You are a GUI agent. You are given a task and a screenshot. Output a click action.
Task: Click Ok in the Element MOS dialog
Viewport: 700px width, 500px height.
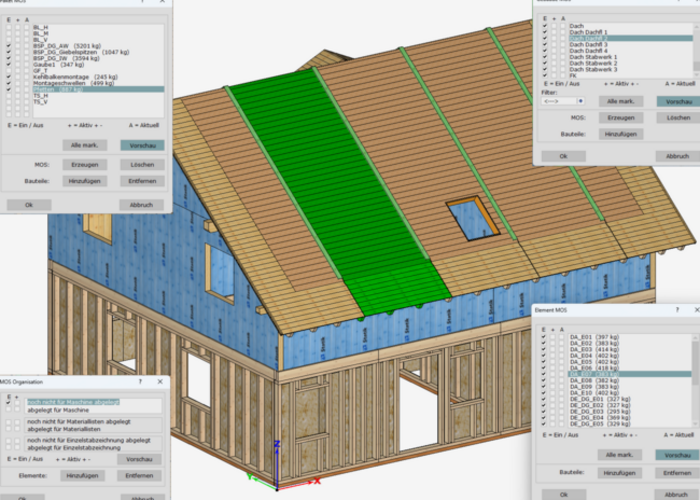(564, 495)
